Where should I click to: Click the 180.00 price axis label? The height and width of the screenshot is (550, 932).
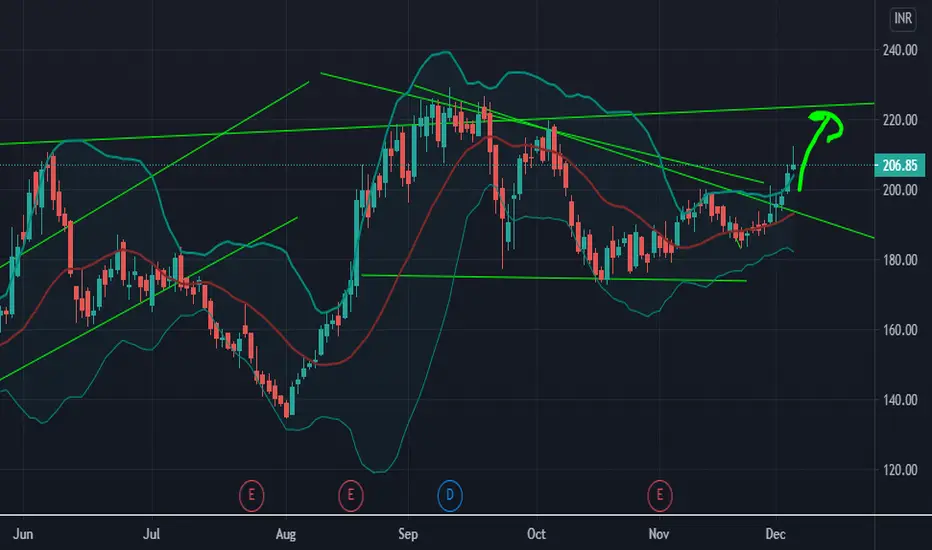pyautogui.click(x=900, y=260)
